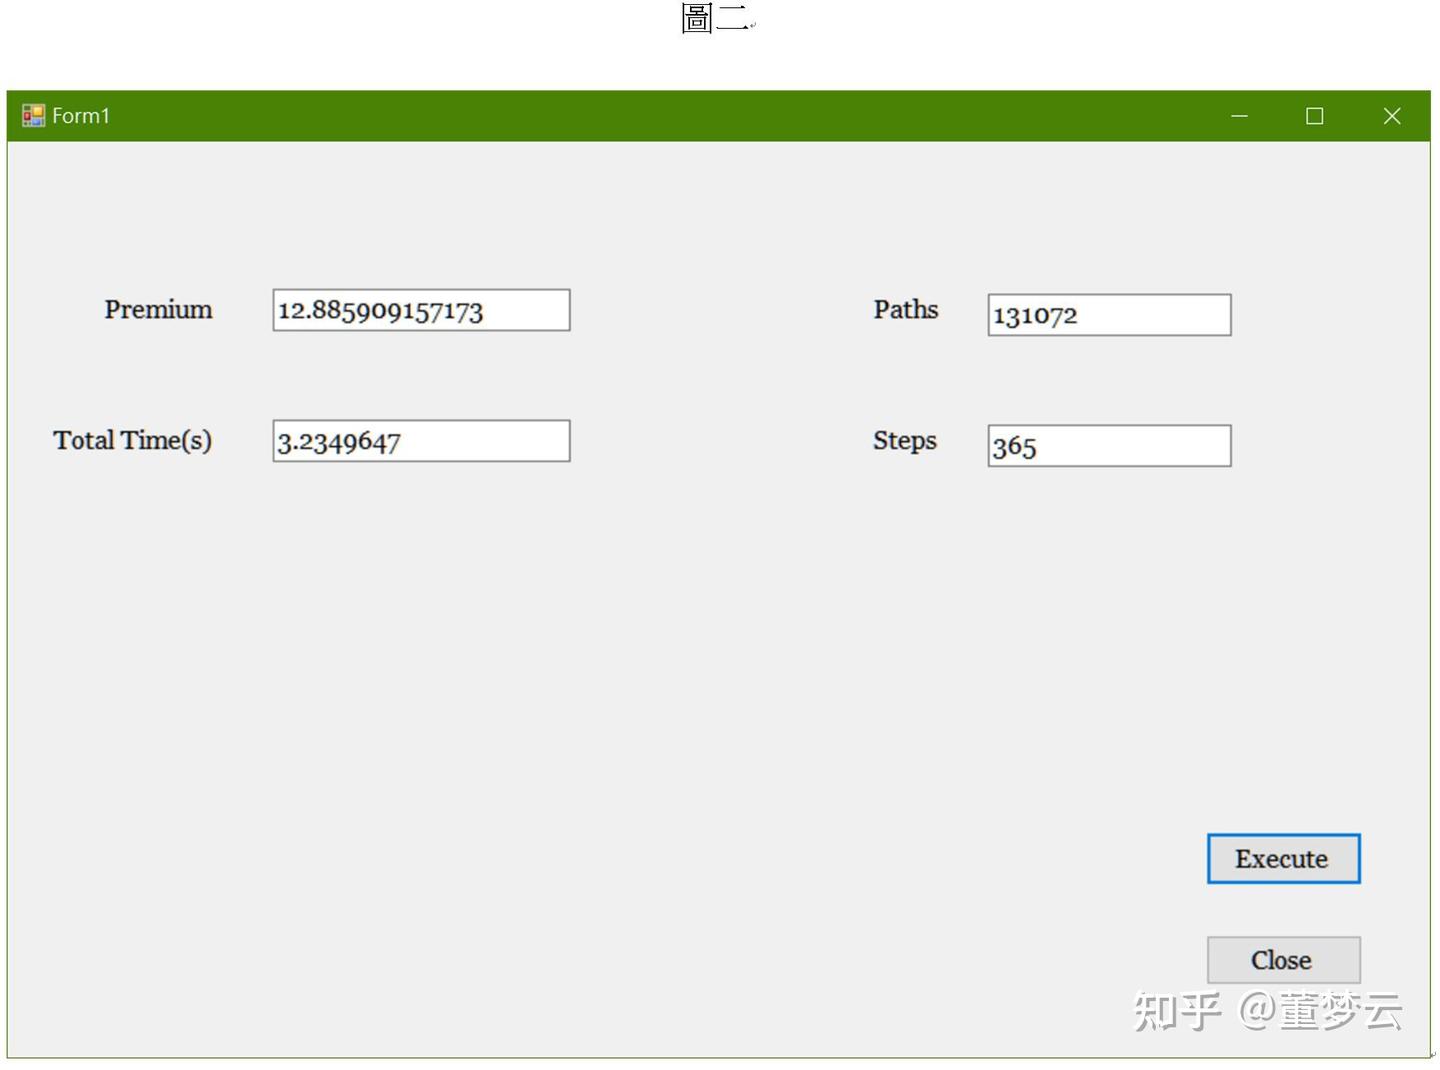Image resolution: width=1440 pixels, height=1070 pixels.
Task: Click the maximize button on Form1
Action: 1314,115
